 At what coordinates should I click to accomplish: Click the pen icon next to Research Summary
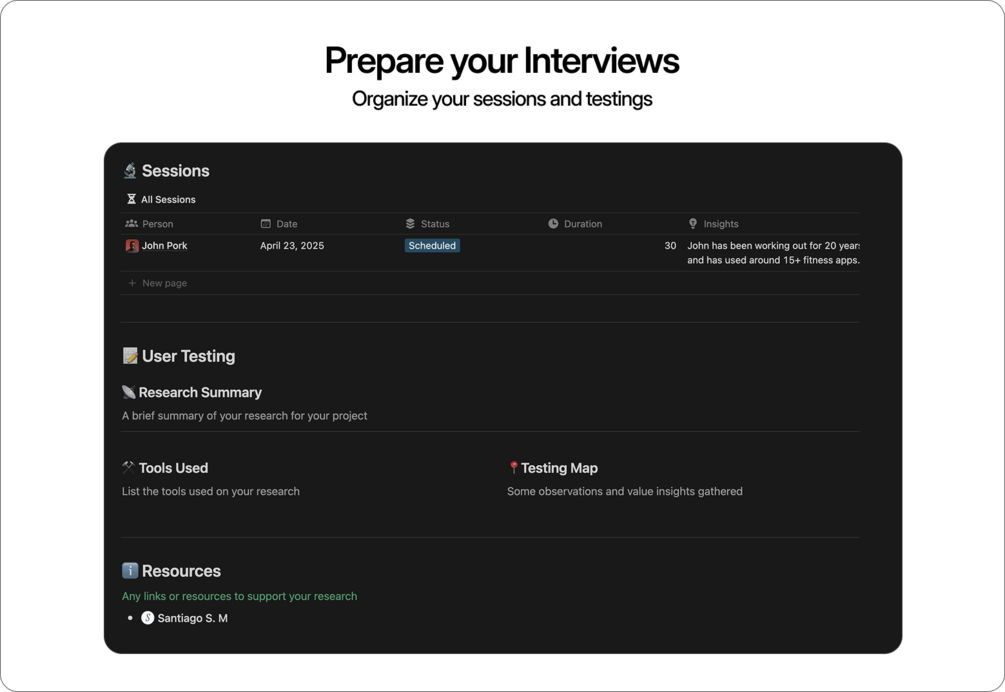point(128,392)
